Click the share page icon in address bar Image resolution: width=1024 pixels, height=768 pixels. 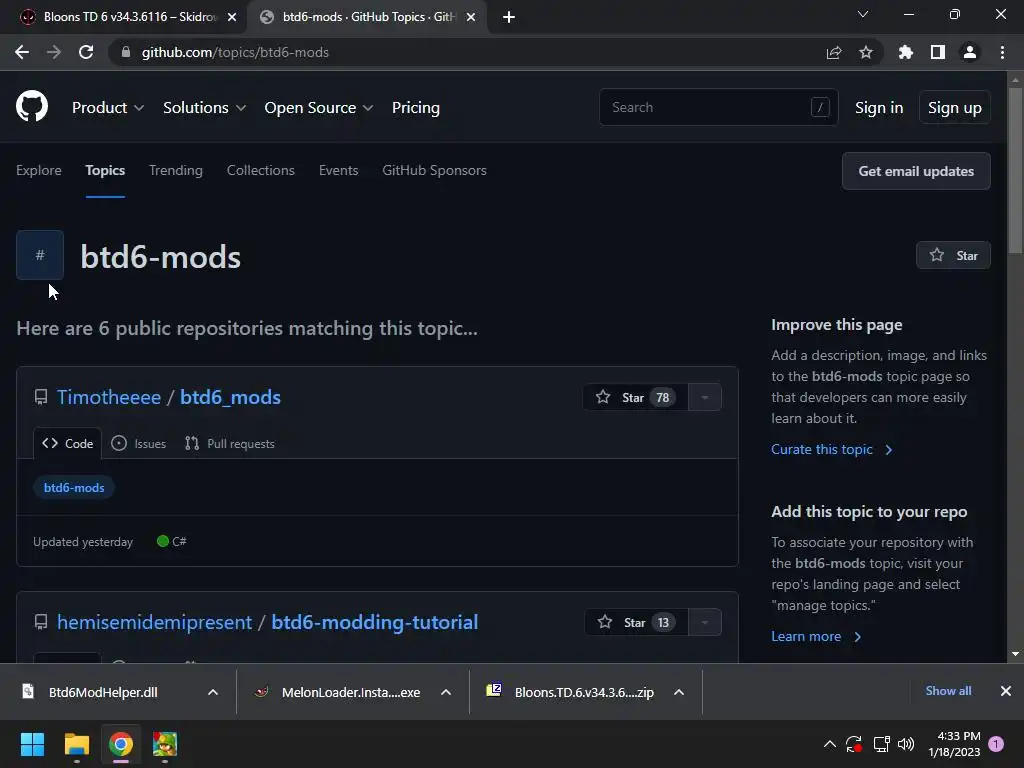click(x=834, y=52)
